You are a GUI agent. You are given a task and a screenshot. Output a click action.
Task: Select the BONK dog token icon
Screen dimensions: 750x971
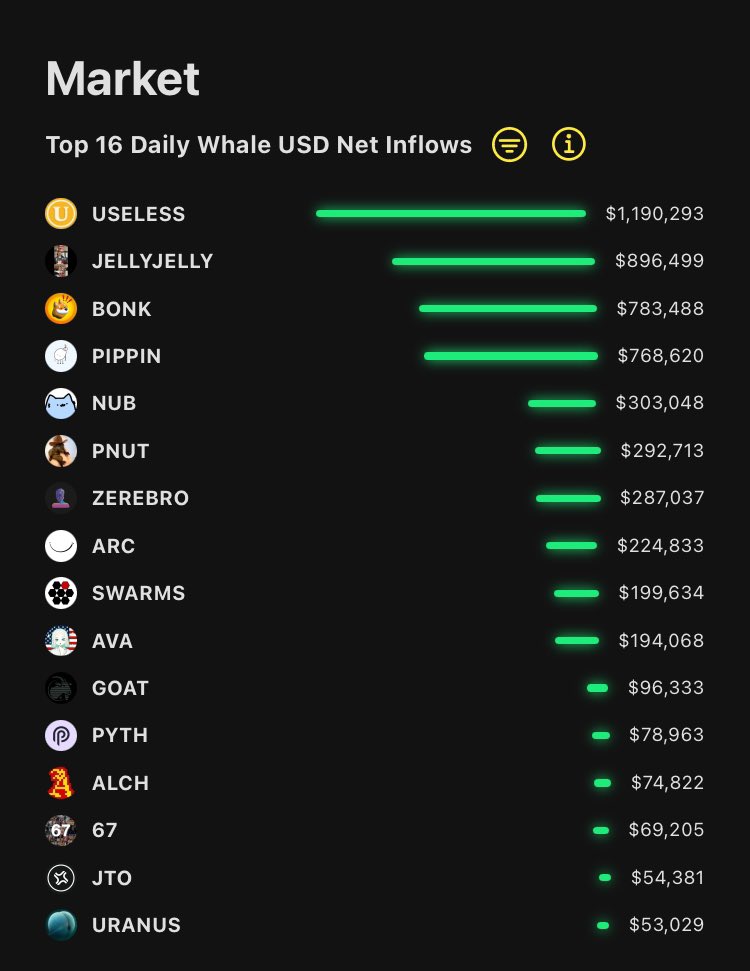(x=61, y=309)
